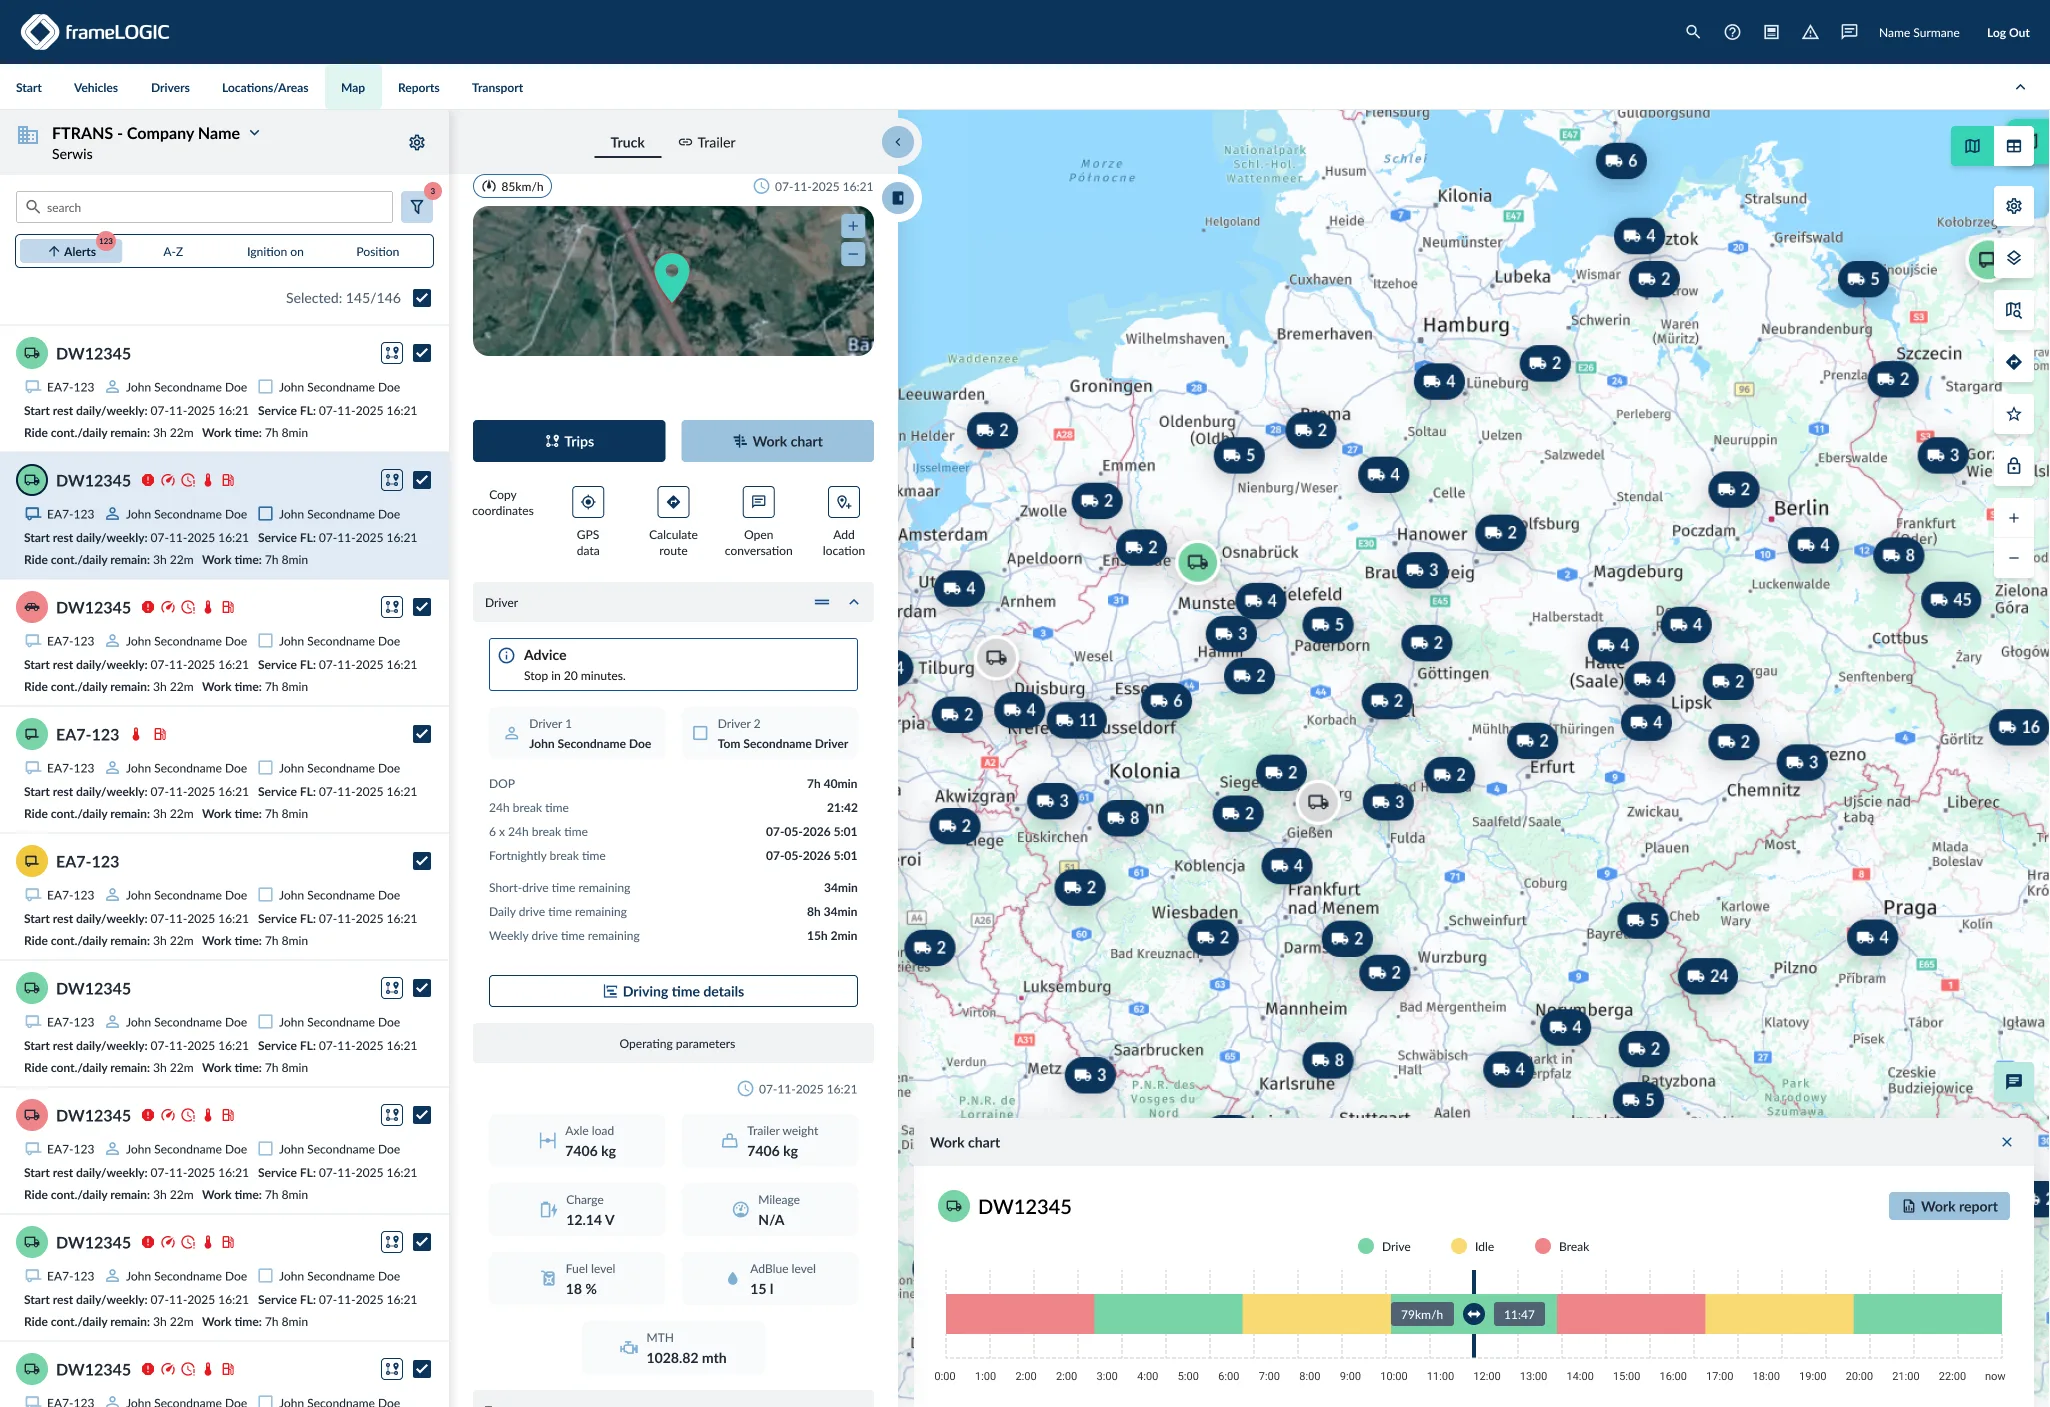This screenshot has height=1407, width=2050.
Task: Click the timeline scrubber handle
Action: click(1473, 1314)
